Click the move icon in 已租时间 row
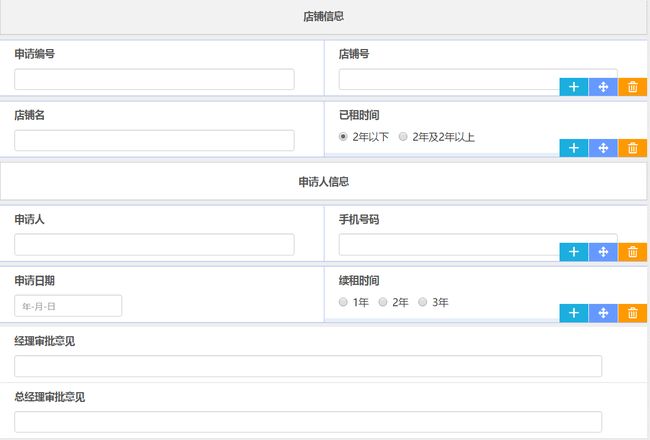 [x=603, y=148]
